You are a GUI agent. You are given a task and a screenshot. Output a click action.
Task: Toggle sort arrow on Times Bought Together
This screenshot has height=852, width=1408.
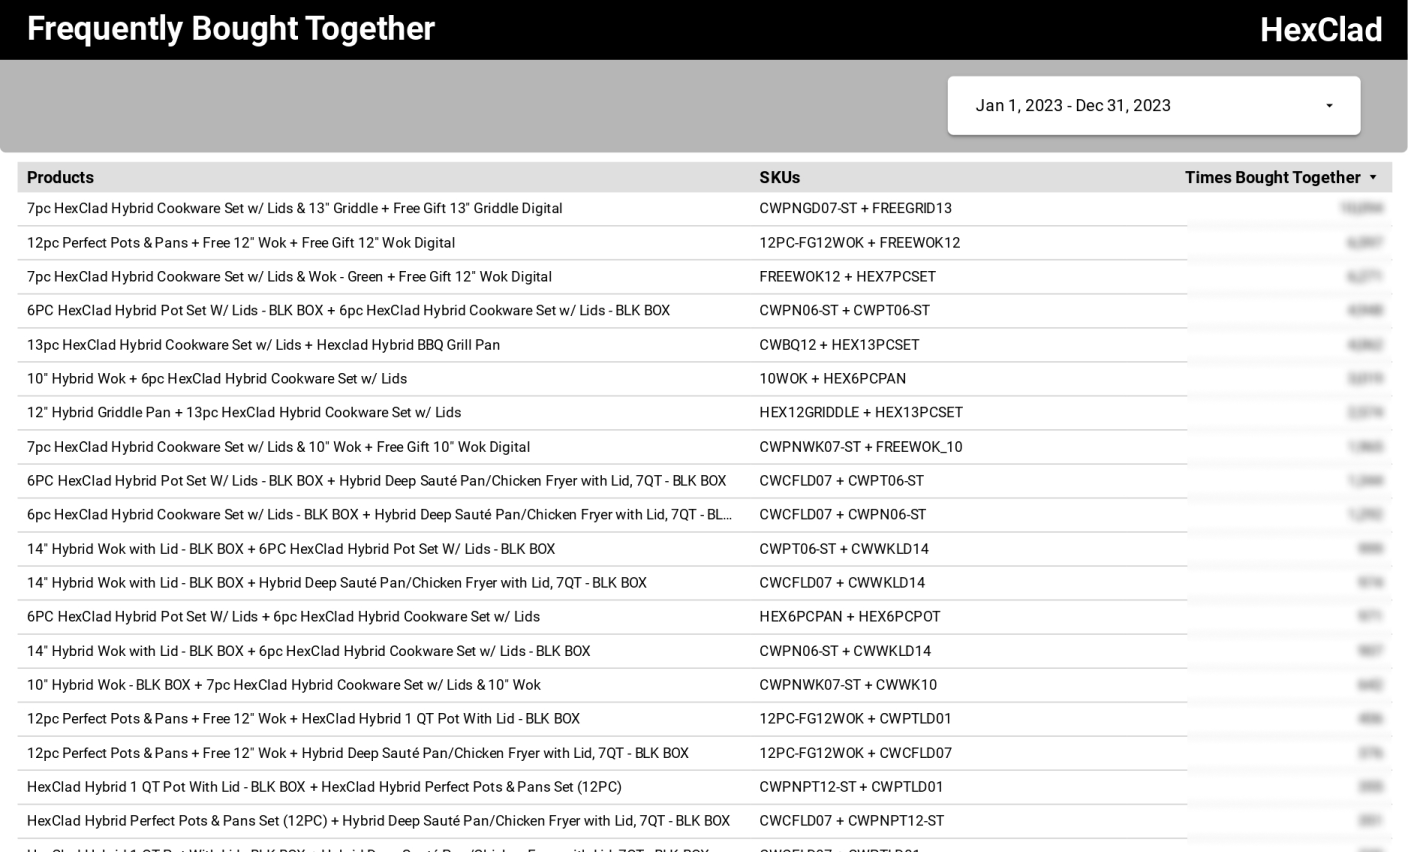click(1373, 178)
